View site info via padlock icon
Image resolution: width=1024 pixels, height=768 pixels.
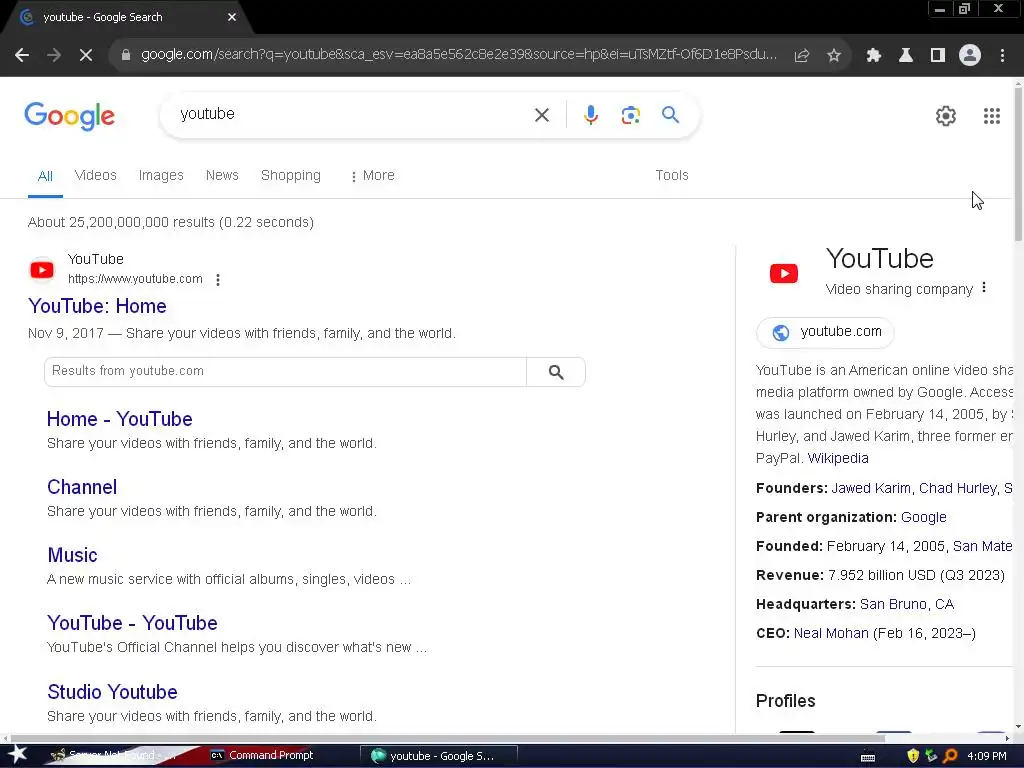[x=125, y=56]
